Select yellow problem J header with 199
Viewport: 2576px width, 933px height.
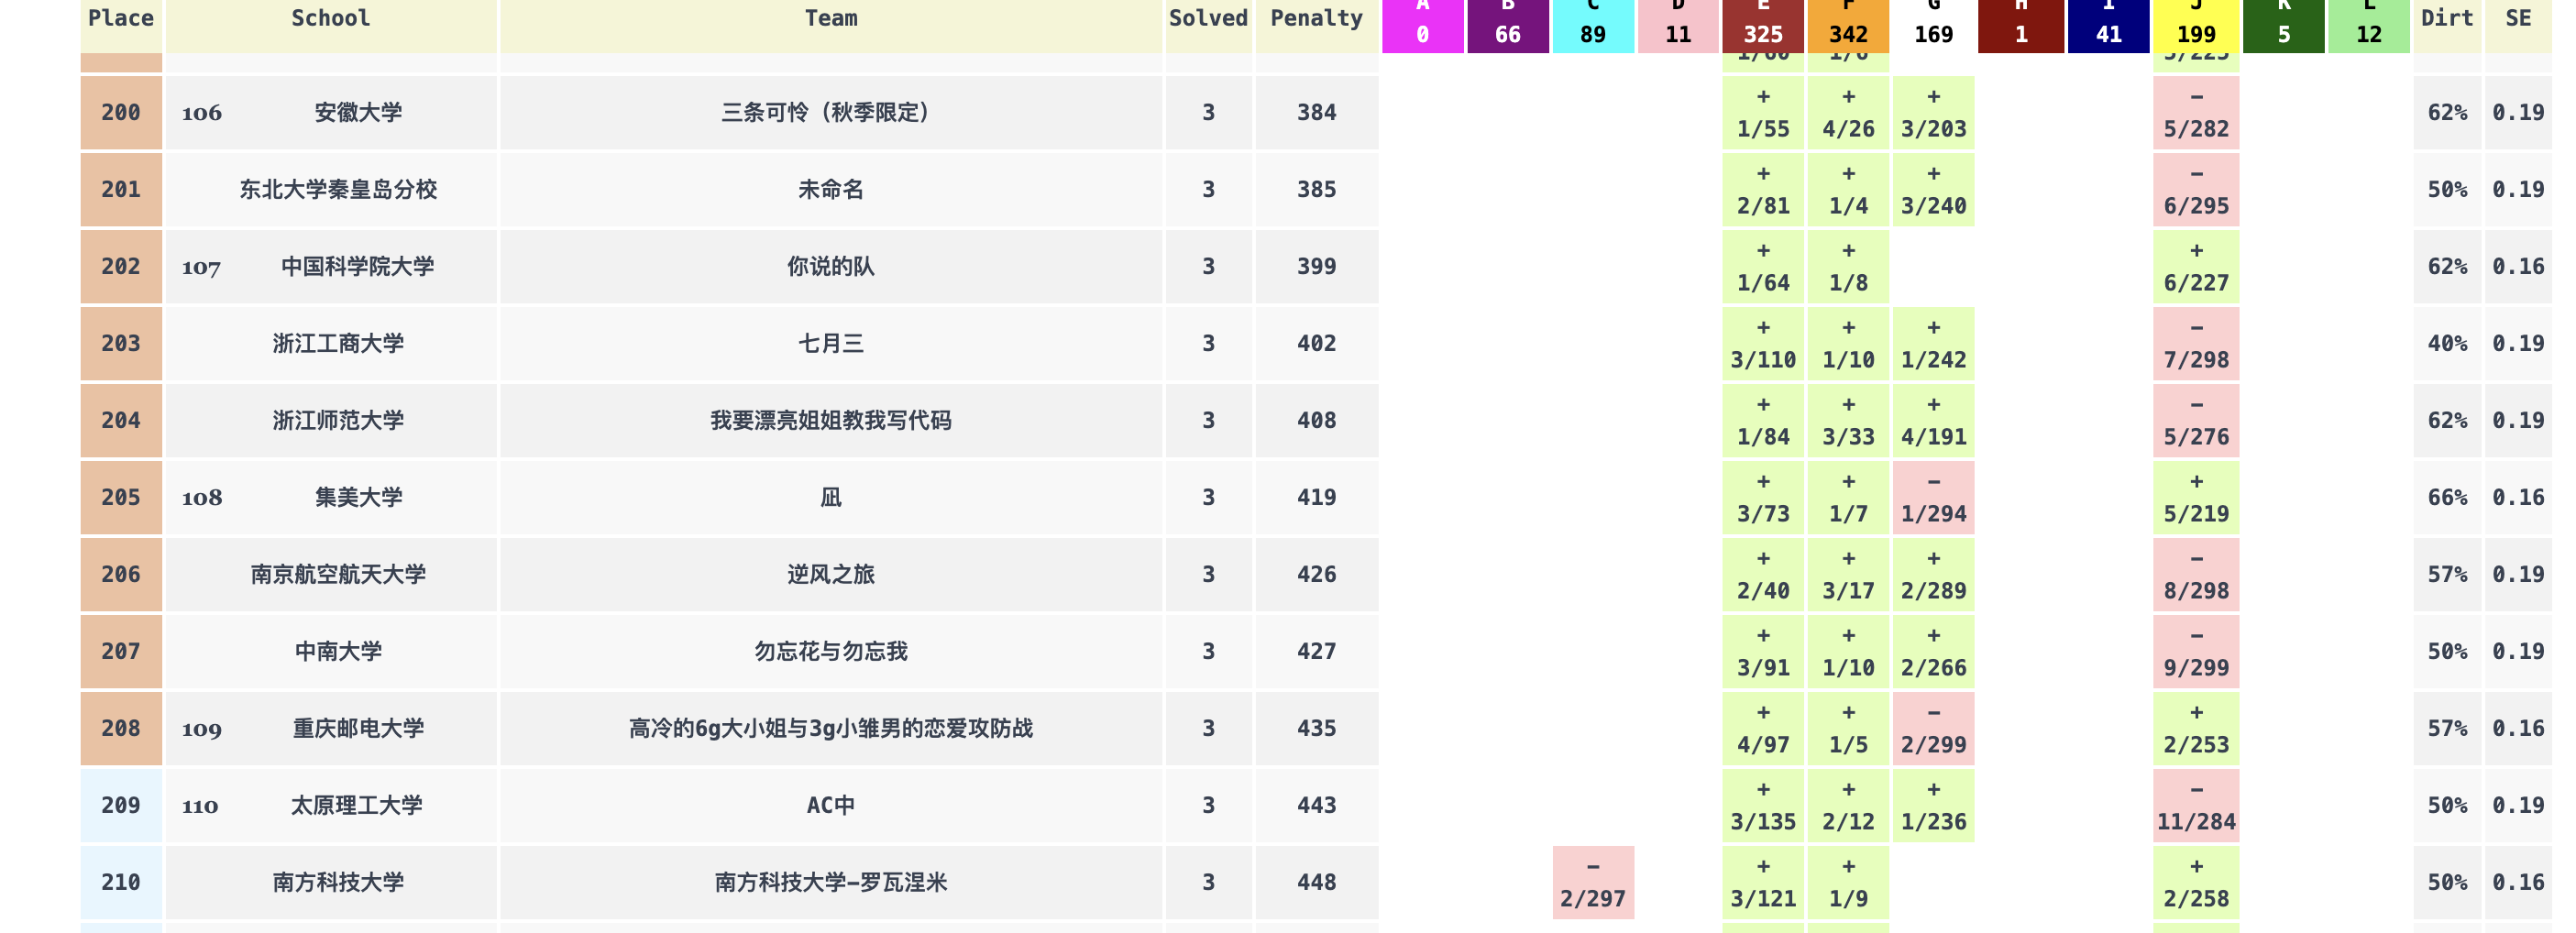(2196, 24)
